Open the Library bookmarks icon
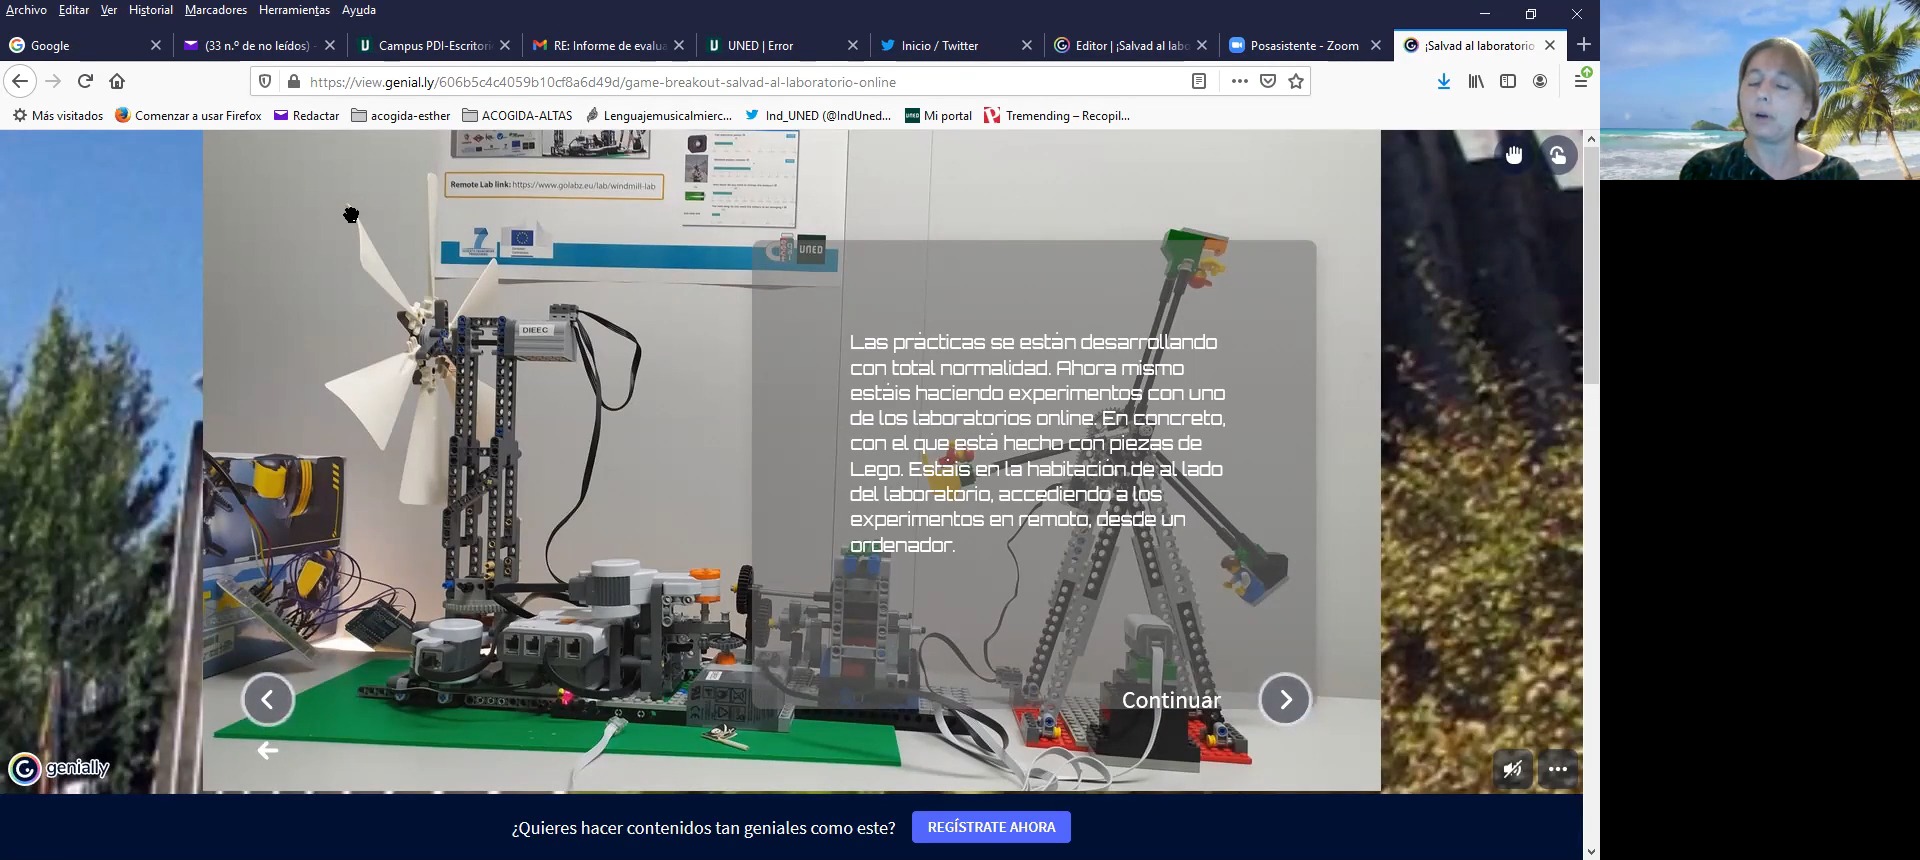Image resolution: width=1920 pixels, height=860 pixels. pyautogui.click(x=1475, y=82)
